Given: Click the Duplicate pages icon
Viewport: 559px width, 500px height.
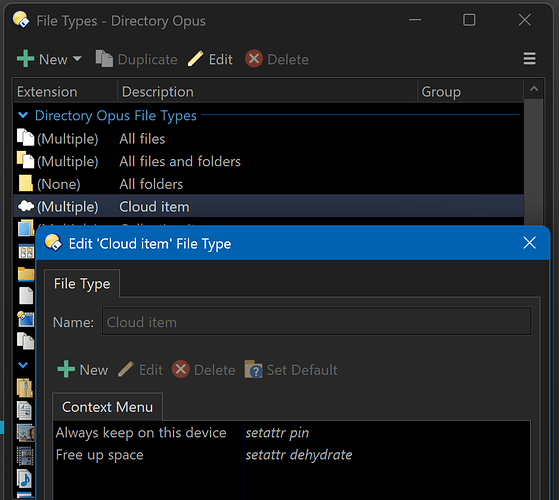Looking at the screenshot, I should click(x=104, y=59).
